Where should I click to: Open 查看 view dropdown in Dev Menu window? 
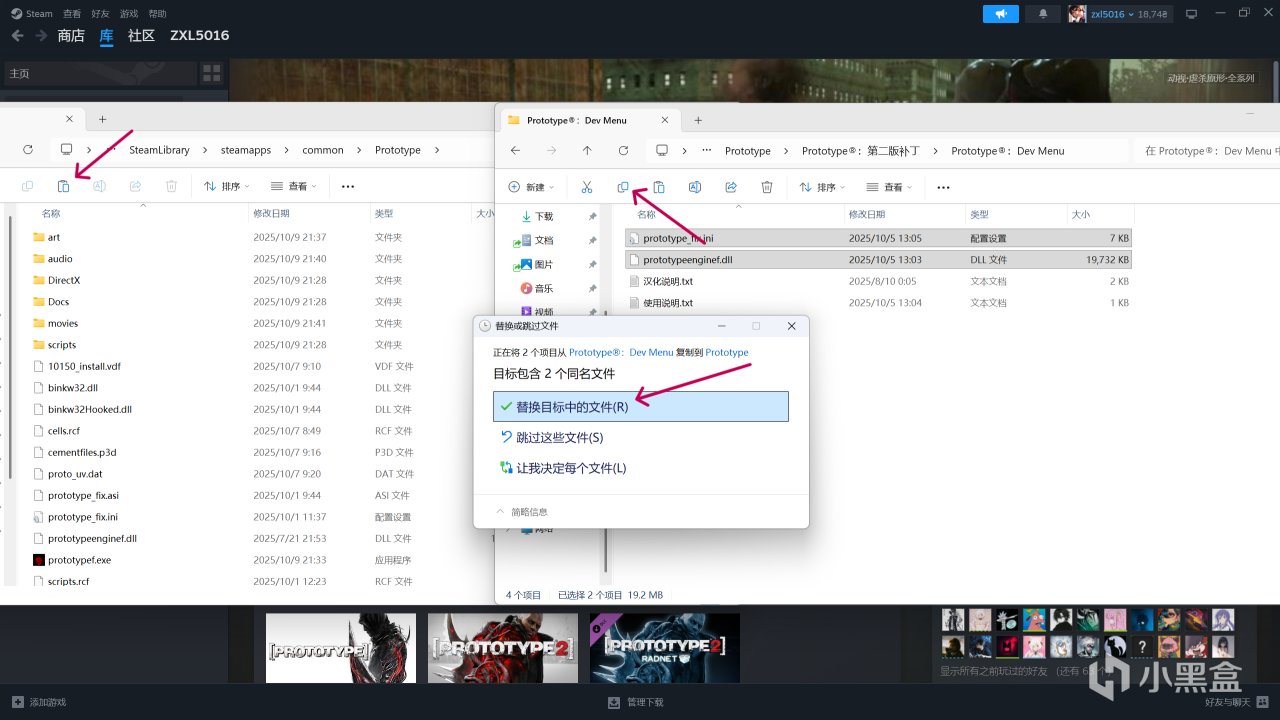coord(891,187)
